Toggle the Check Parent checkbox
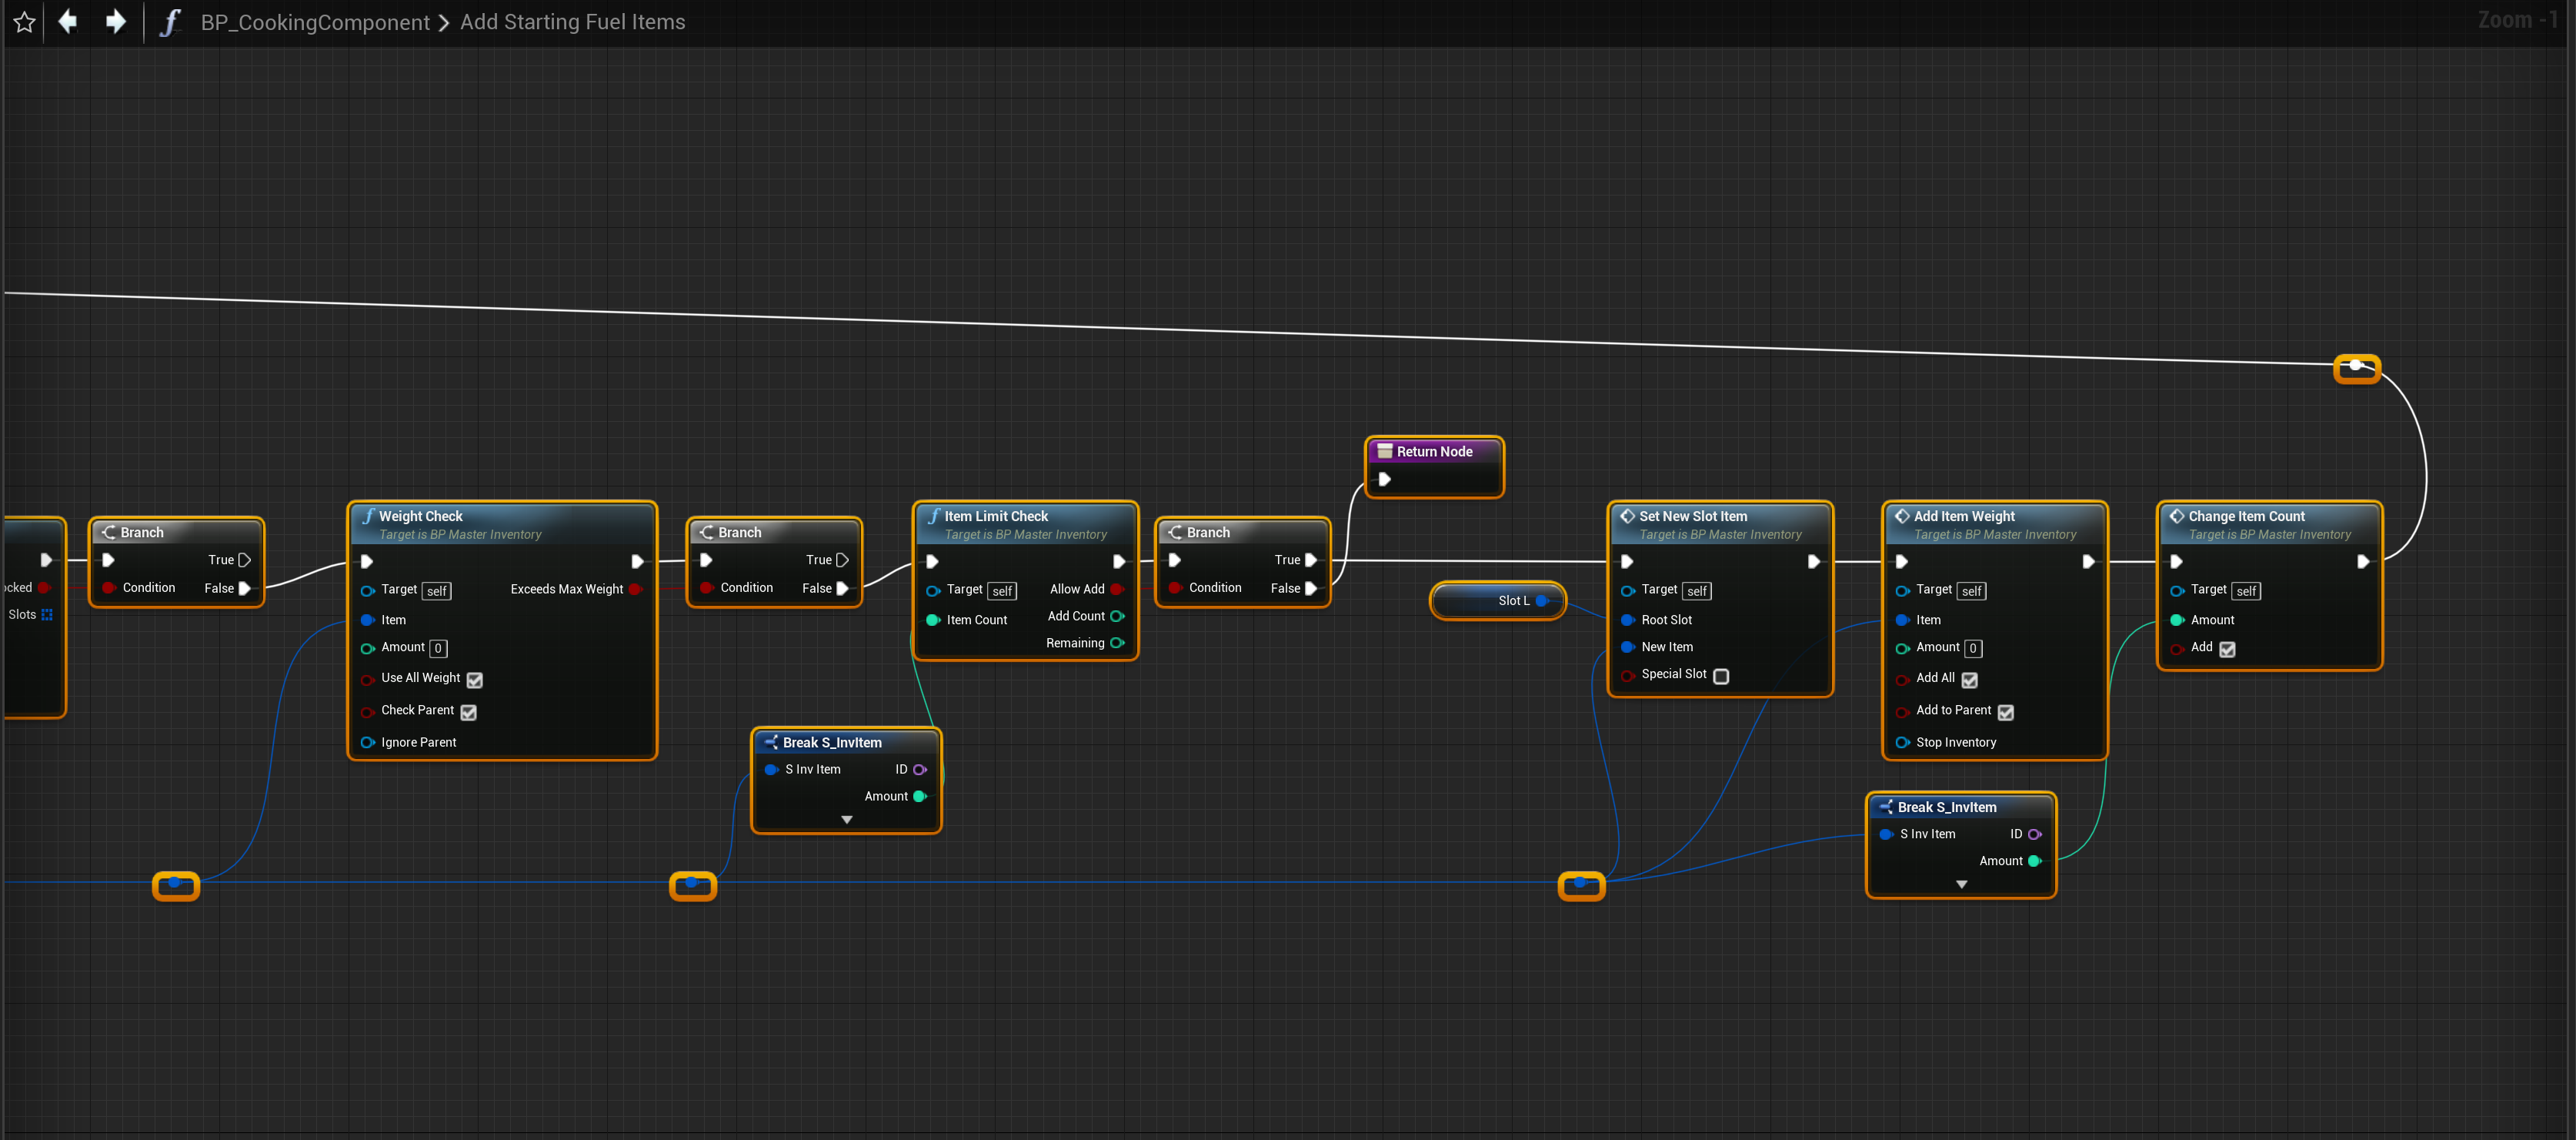Screen dimensions: 2576x1140 (469, 712)
